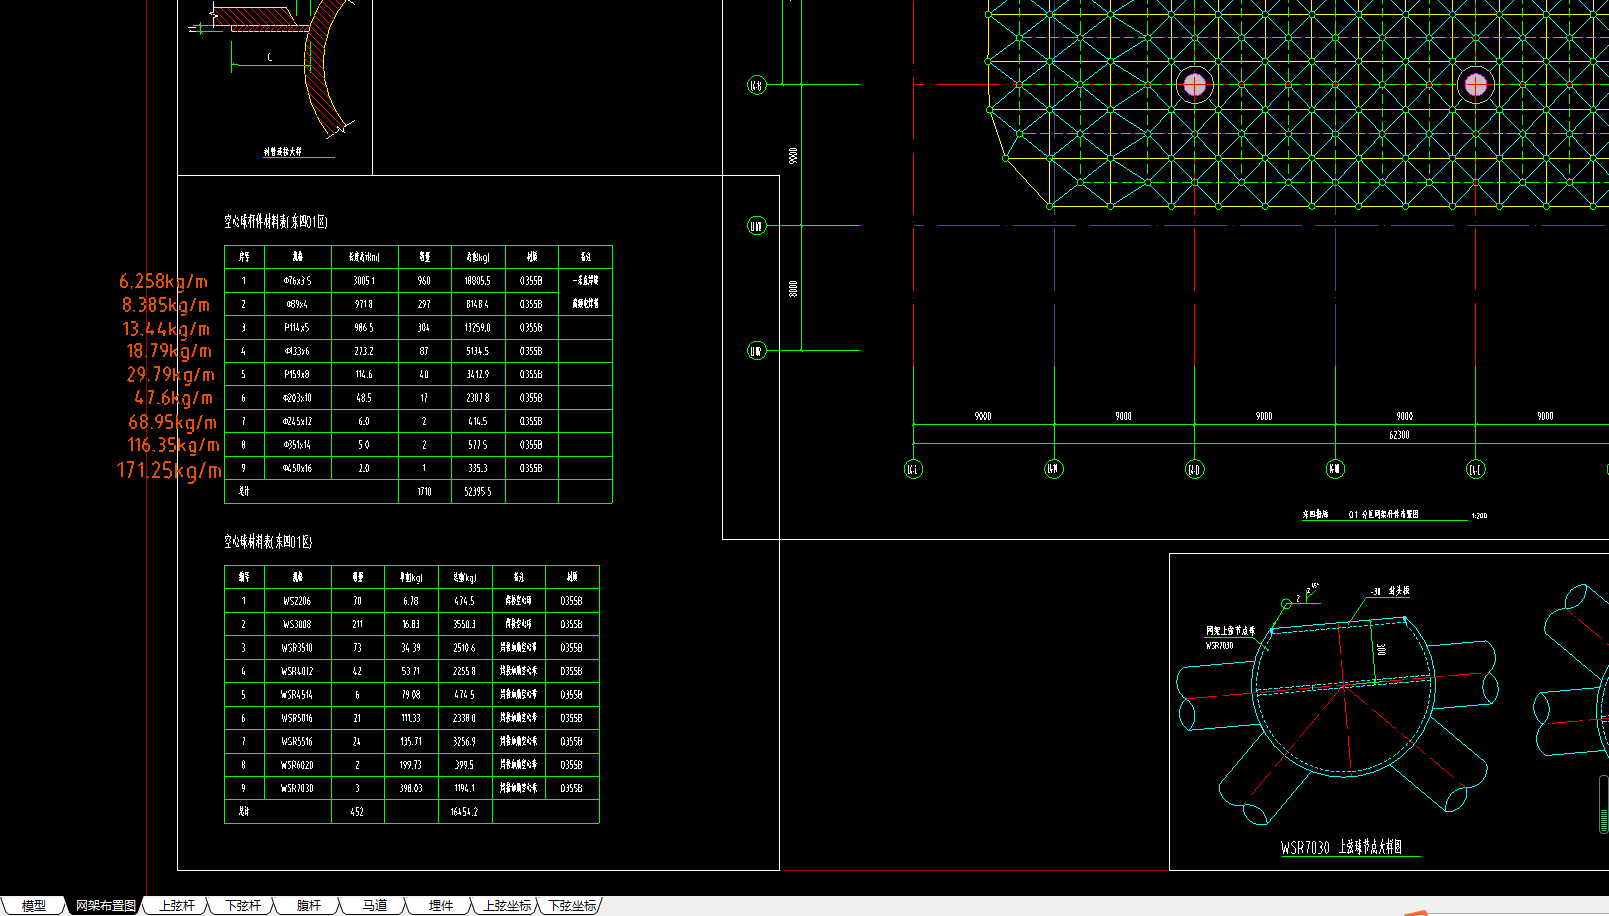Click the WS3008 ball spec cell
This screenshot has height=916, width=1609.
[x=297, y=624]
